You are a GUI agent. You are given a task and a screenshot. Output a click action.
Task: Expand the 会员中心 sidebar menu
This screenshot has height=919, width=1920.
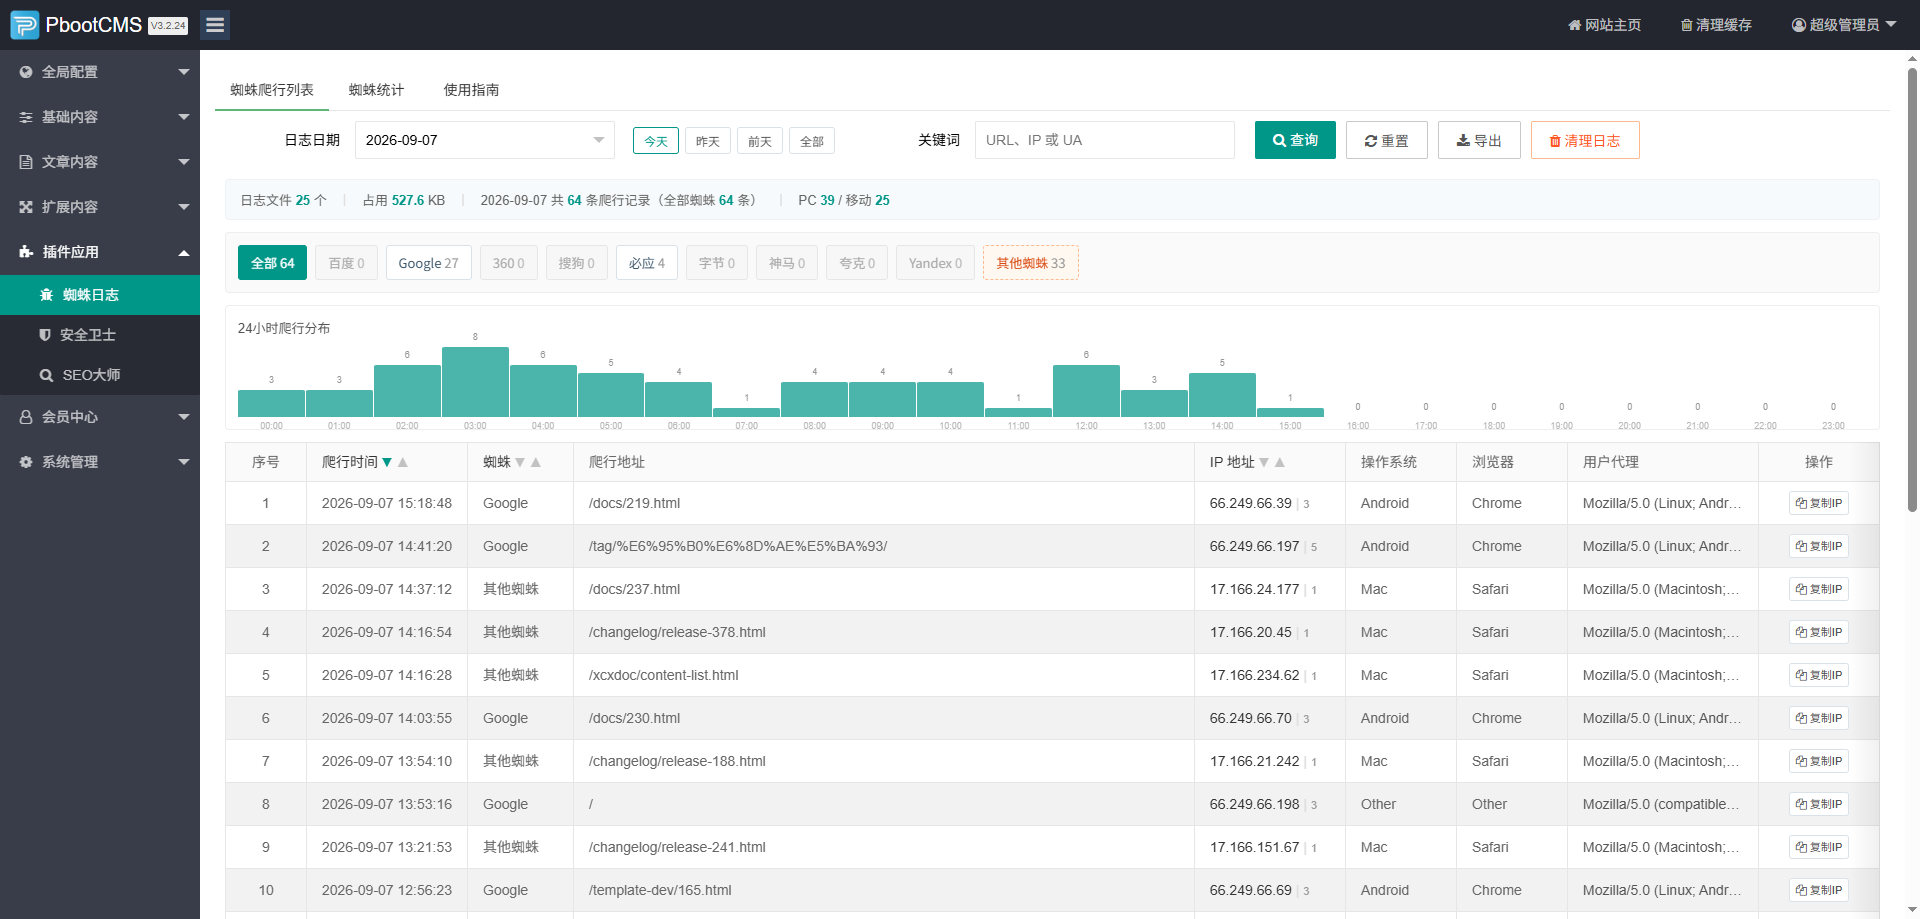click(x=100, y=417)
